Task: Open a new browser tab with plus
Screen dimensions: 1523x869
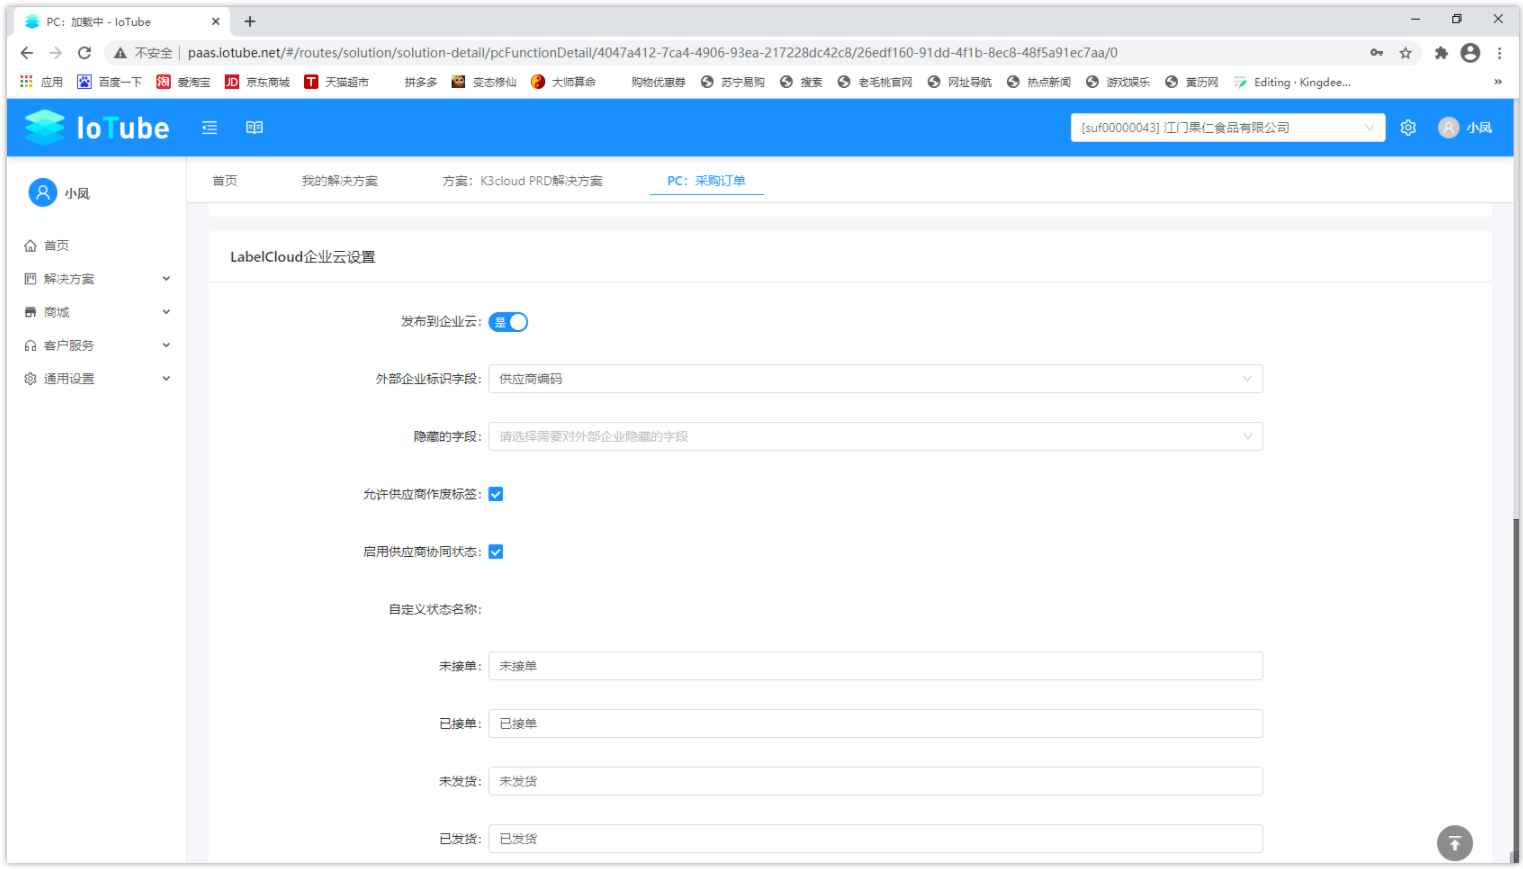Action: coord(250,21)
